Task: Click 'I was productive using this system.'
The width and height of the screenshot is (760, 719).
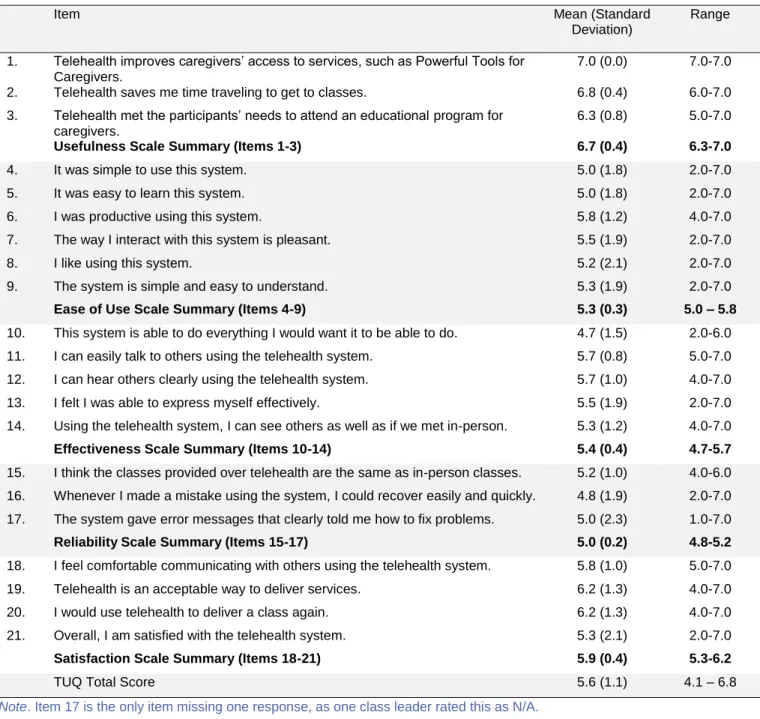Action: coord(158,216)
